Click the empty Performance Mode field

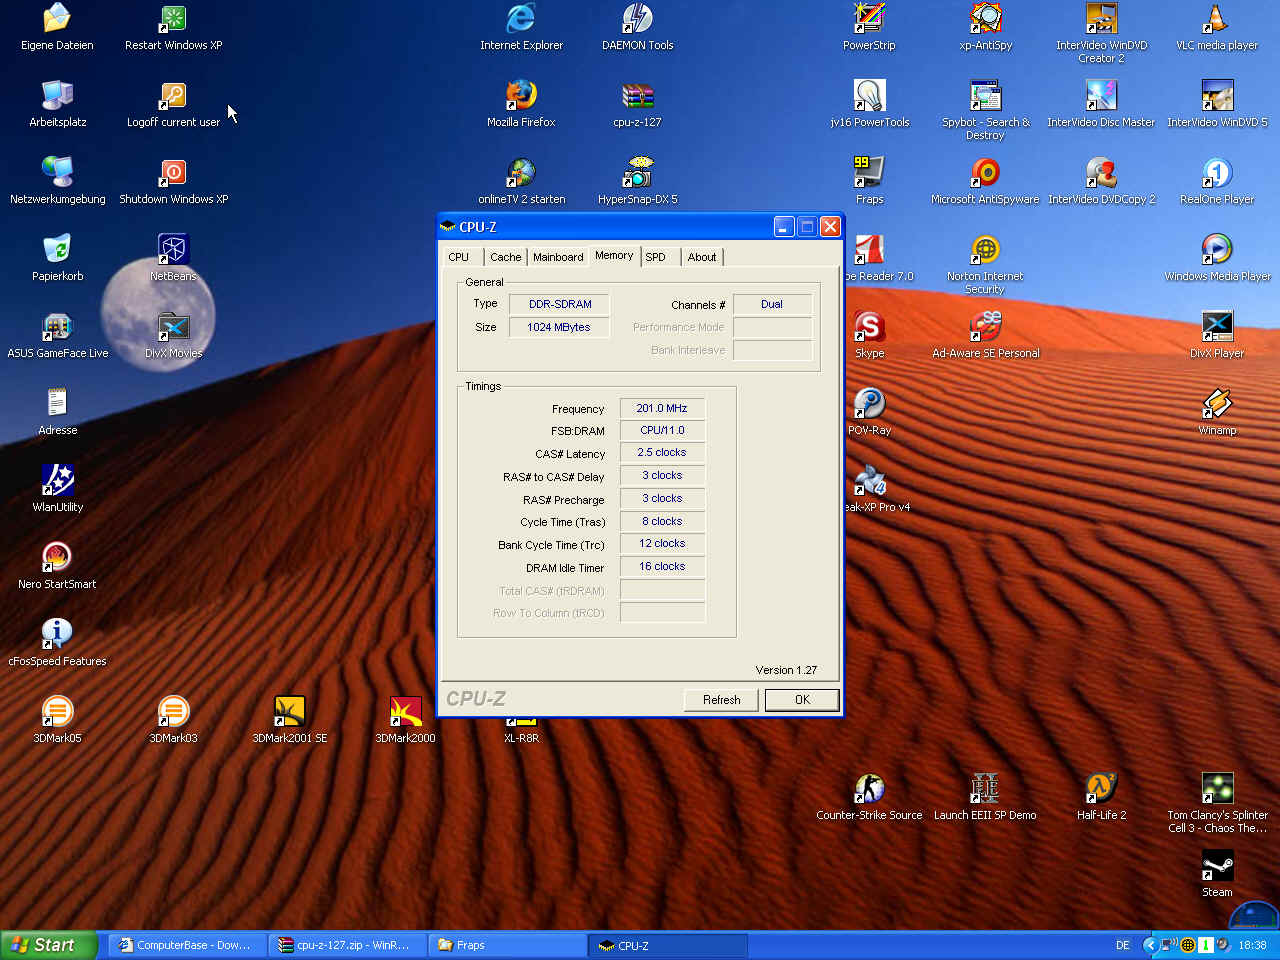(x=773, y=327)
